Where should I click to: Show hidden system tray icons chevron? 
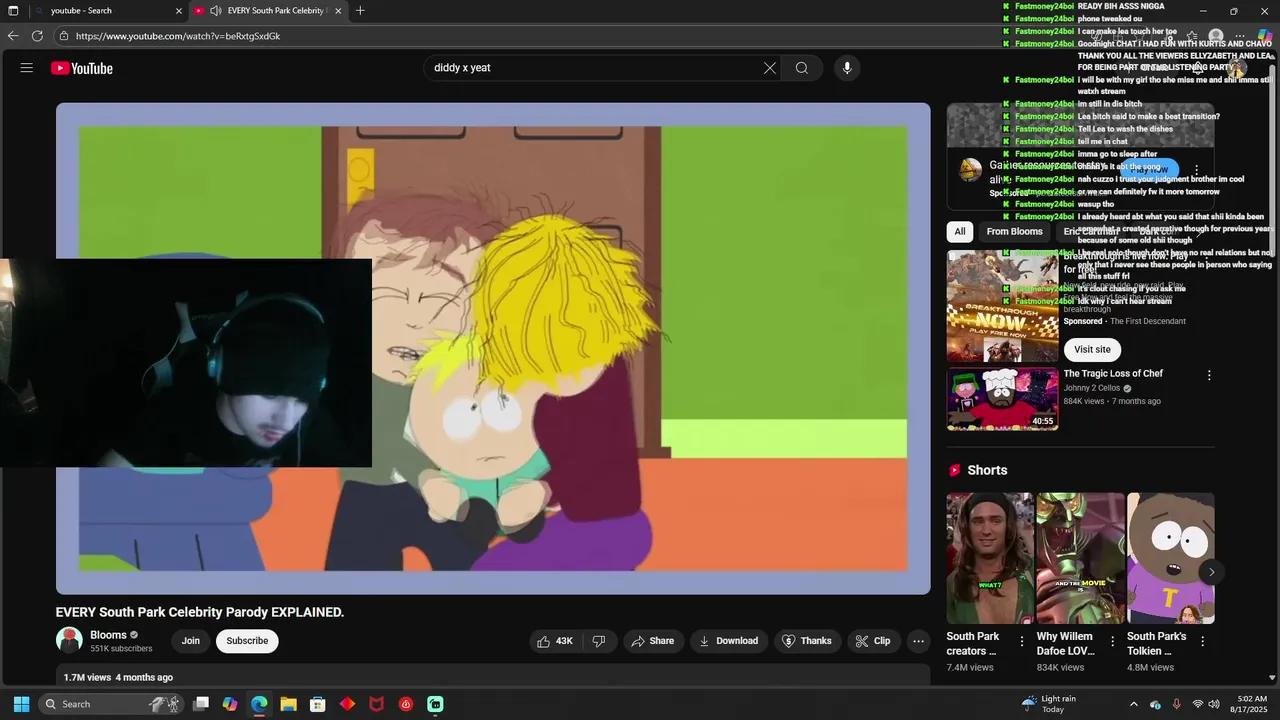1133,704
